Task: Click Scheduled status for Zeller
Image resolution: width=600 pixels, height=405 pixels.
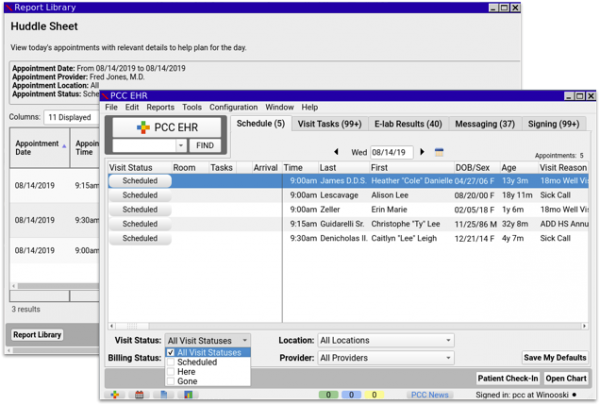Action: 140,209
